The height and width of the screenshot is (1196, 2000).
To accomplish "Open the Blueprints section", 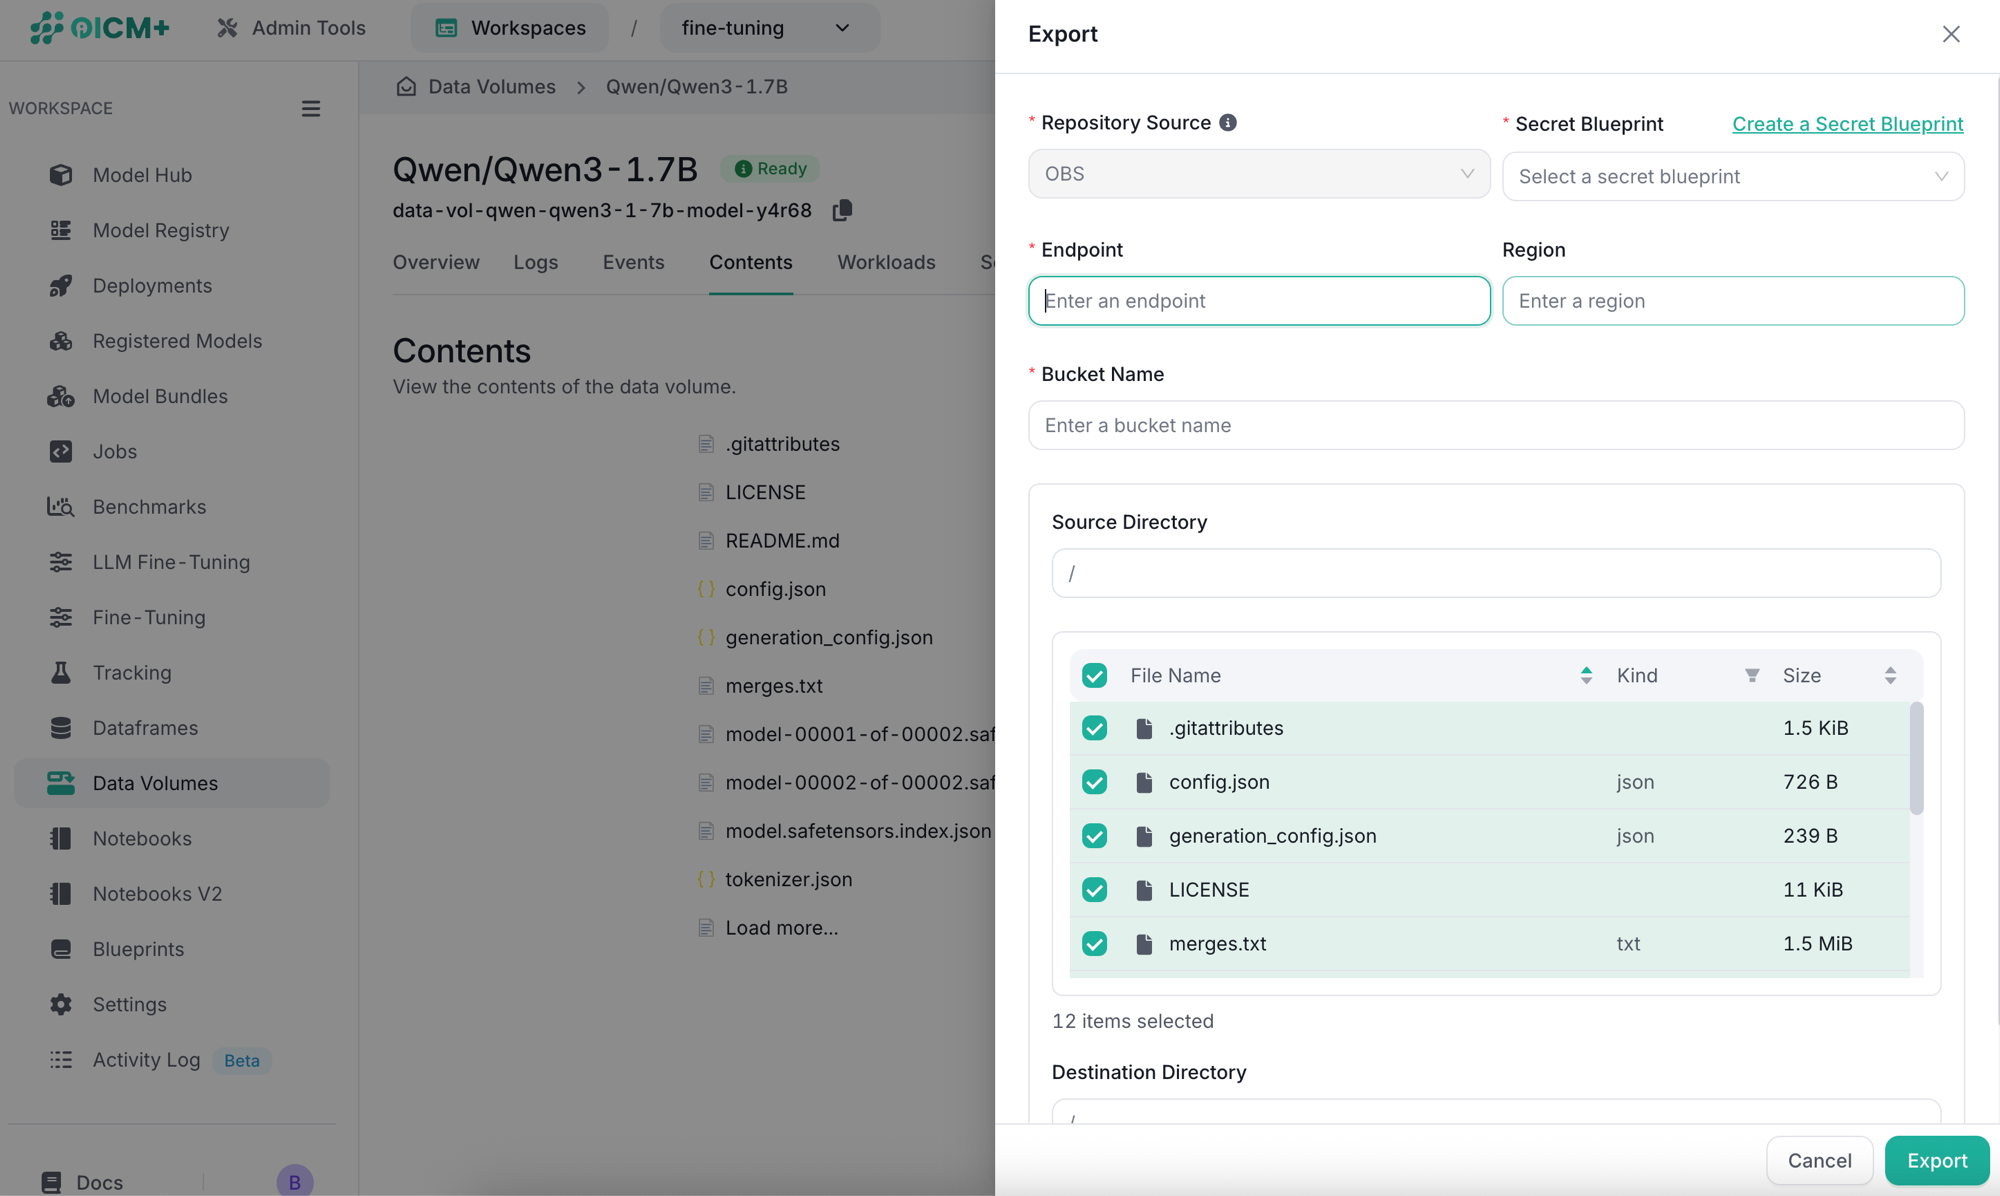I will pos(138,948).
